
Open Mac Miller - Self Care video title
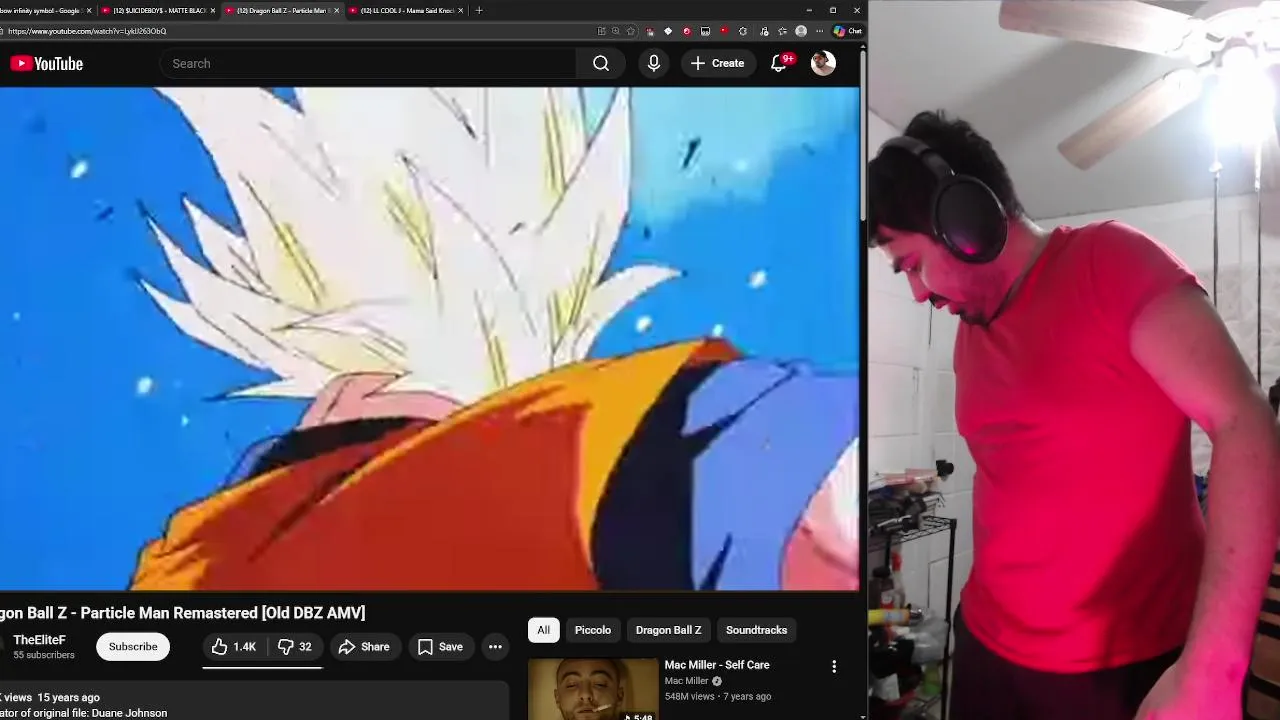point(717,665)
